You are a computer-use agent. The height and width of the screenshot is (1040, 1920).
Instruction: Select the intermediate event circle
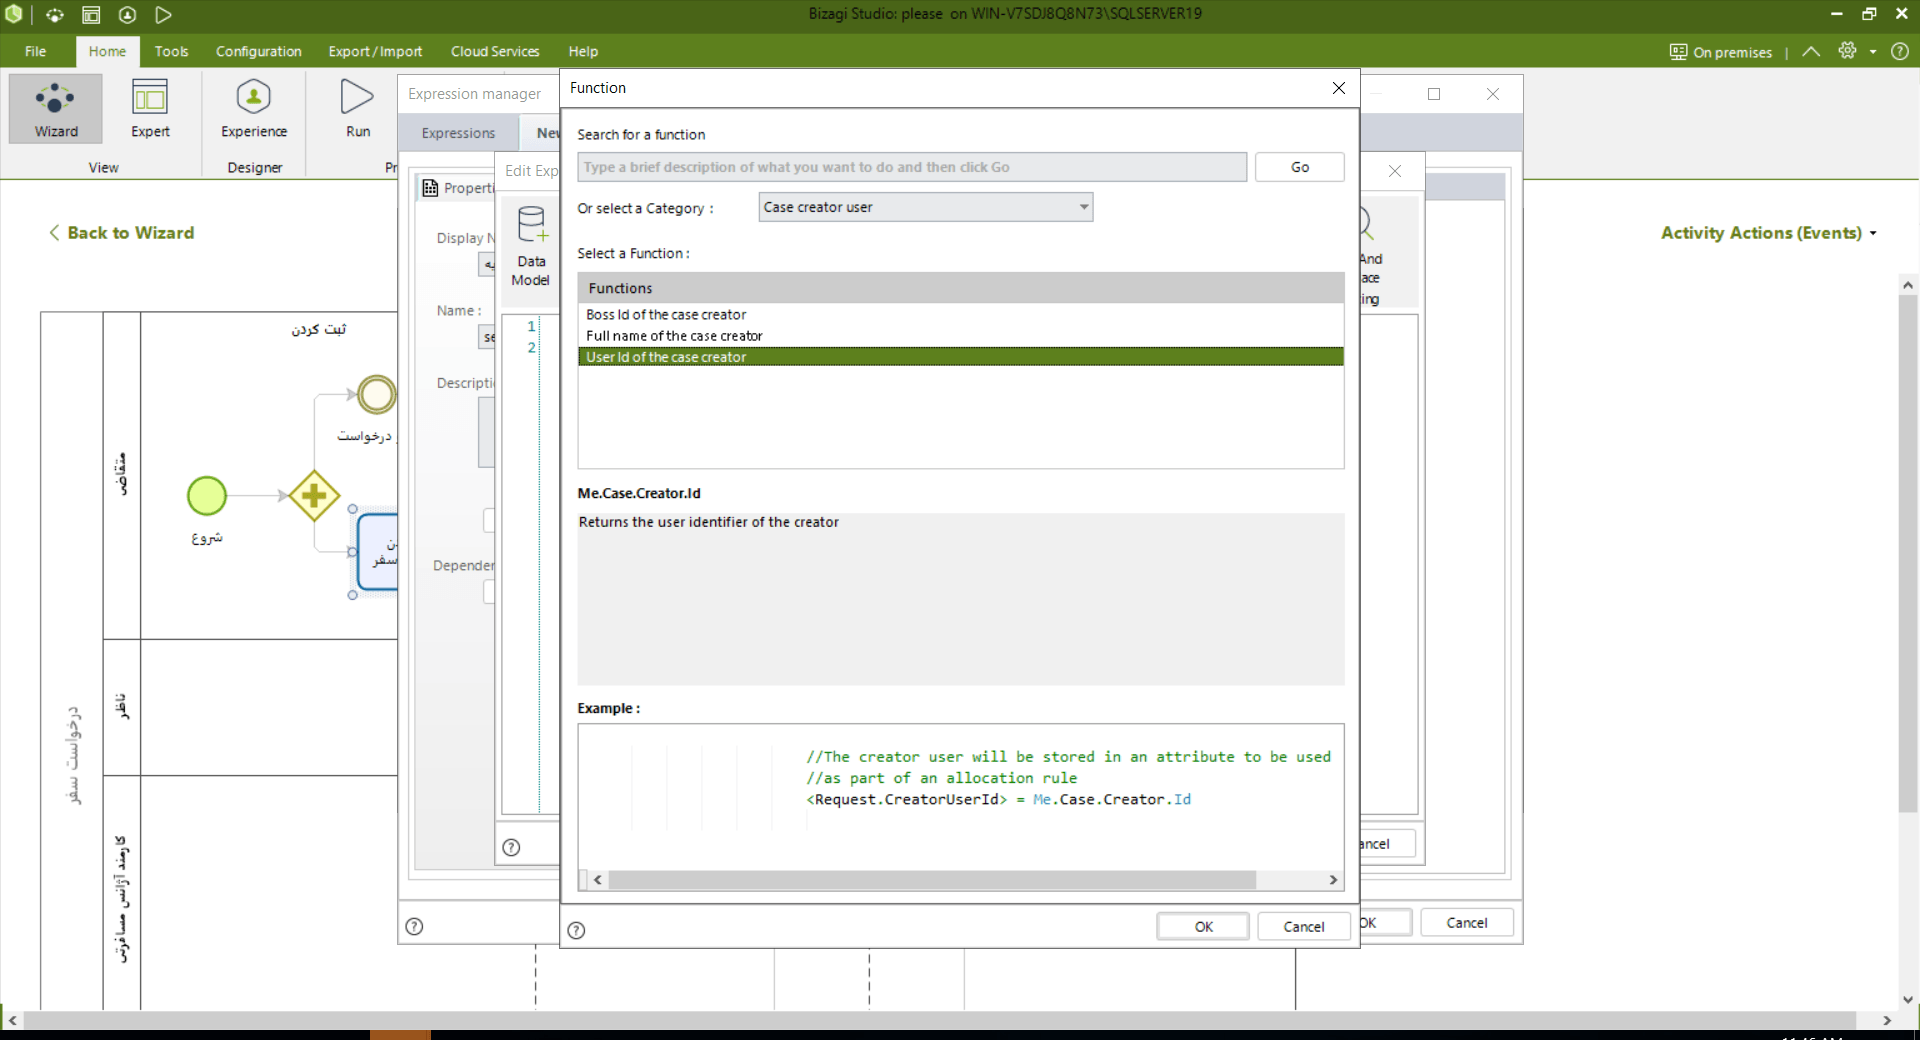coord(377,394)
